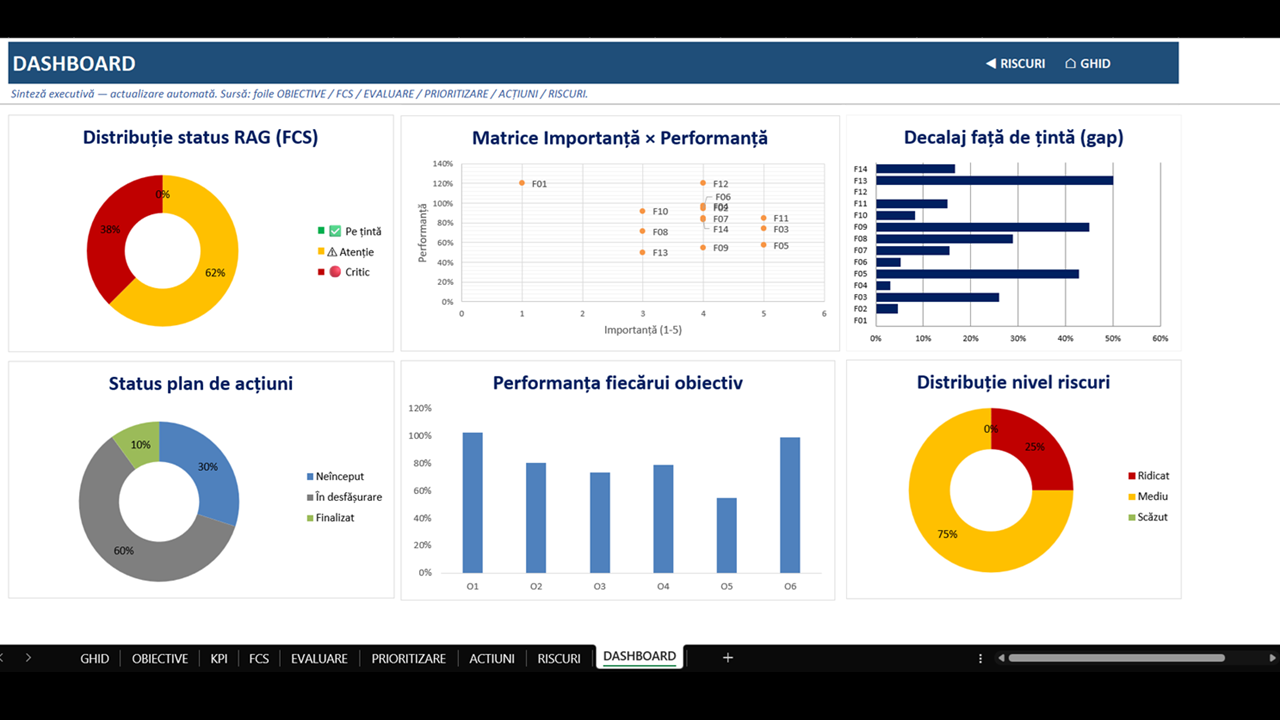The height and width of the screenshot is (720, 1280).
Task: Click the horizontal scrollbar left arrow
Action: (x=998, y=658)
